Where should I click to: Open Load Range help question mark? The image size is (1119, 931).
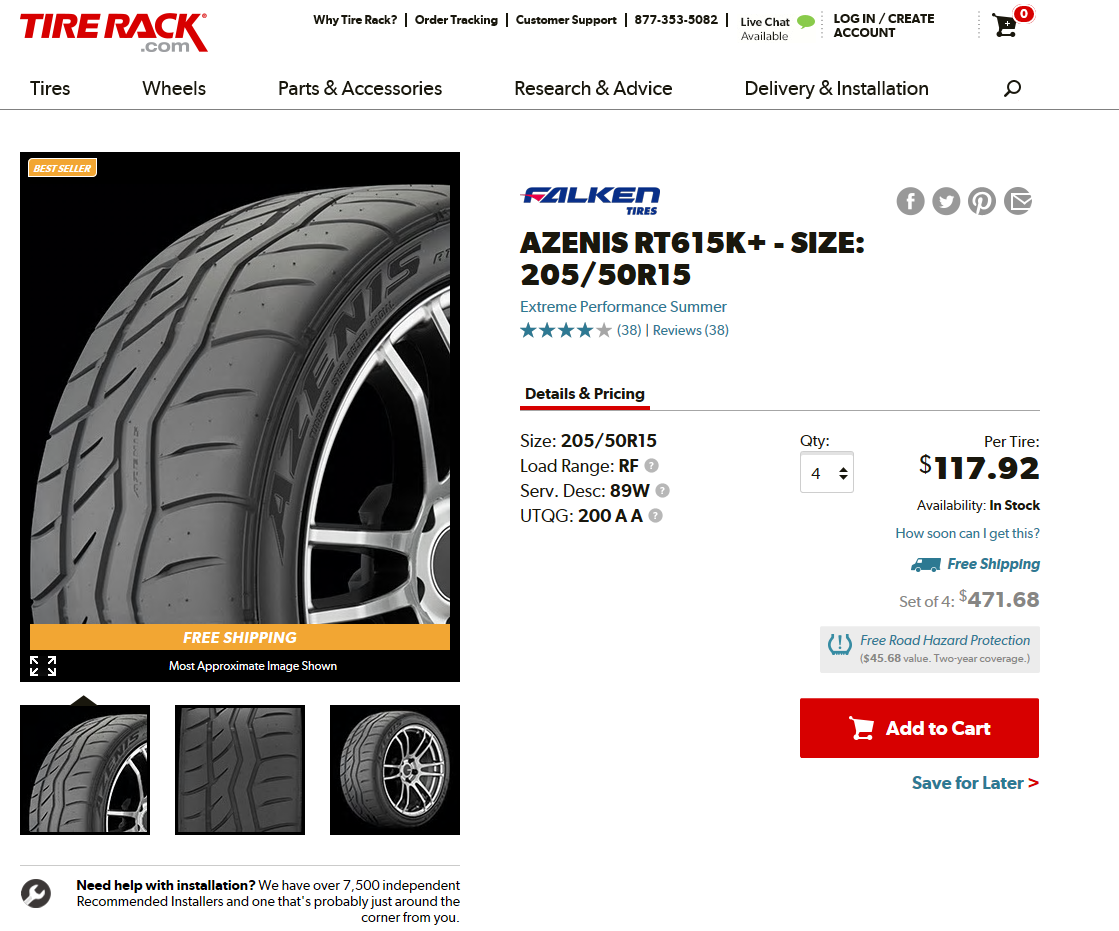click(x=651, y=466)
